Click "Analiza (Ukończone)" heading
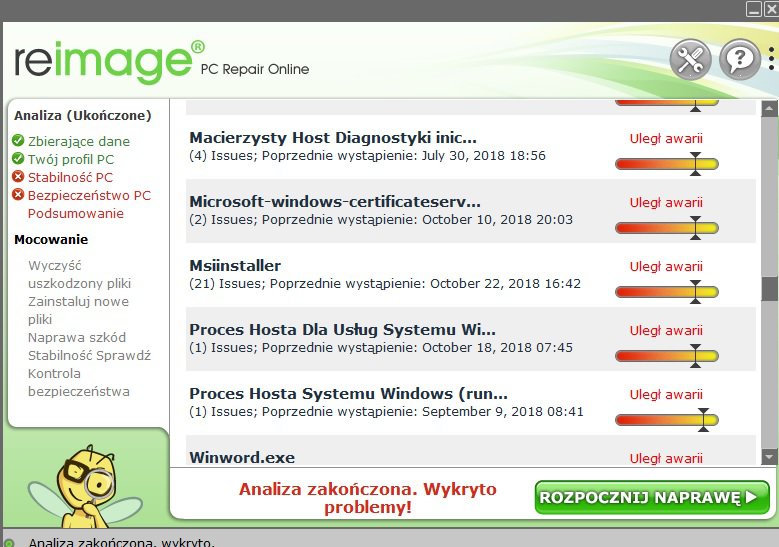 click(x=82, y=115)
